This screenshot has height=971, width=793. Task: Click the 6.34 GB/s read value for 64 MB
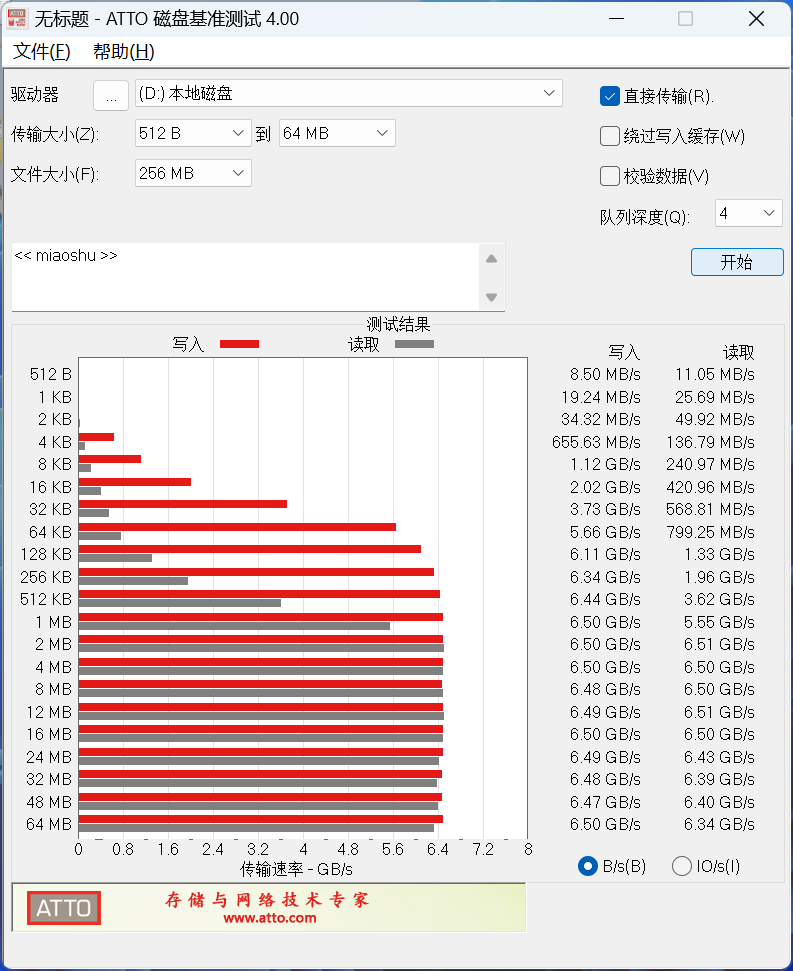pos(719,824)
